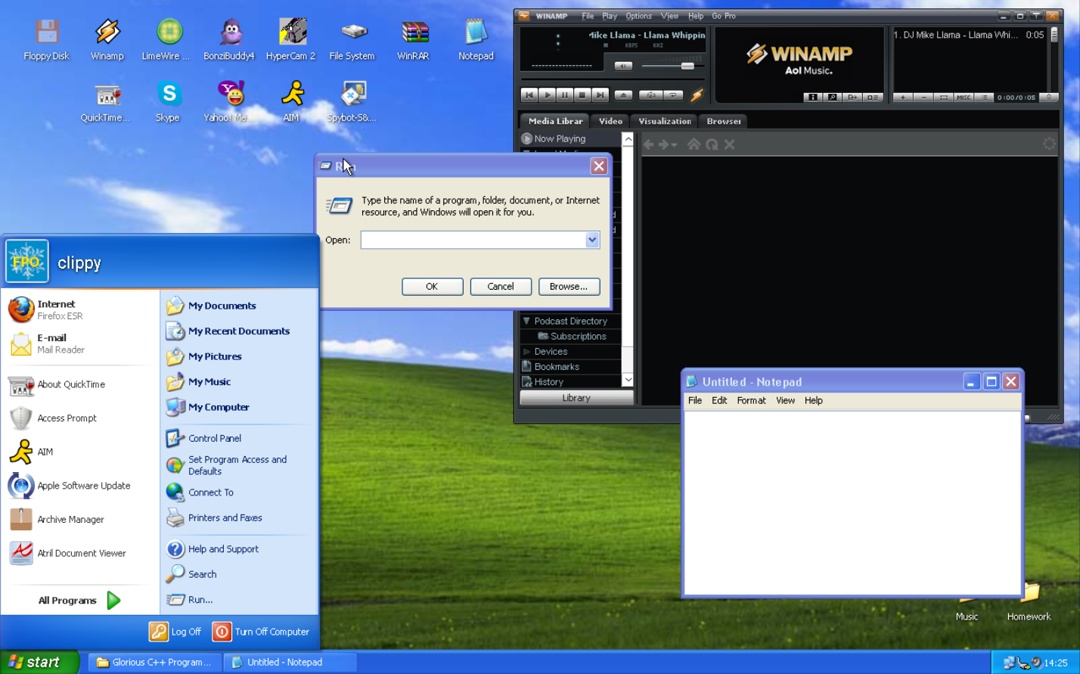Toggle repeat in Winamp
The height and width of the screenshot is (674, 1080).
coord(673,95)
